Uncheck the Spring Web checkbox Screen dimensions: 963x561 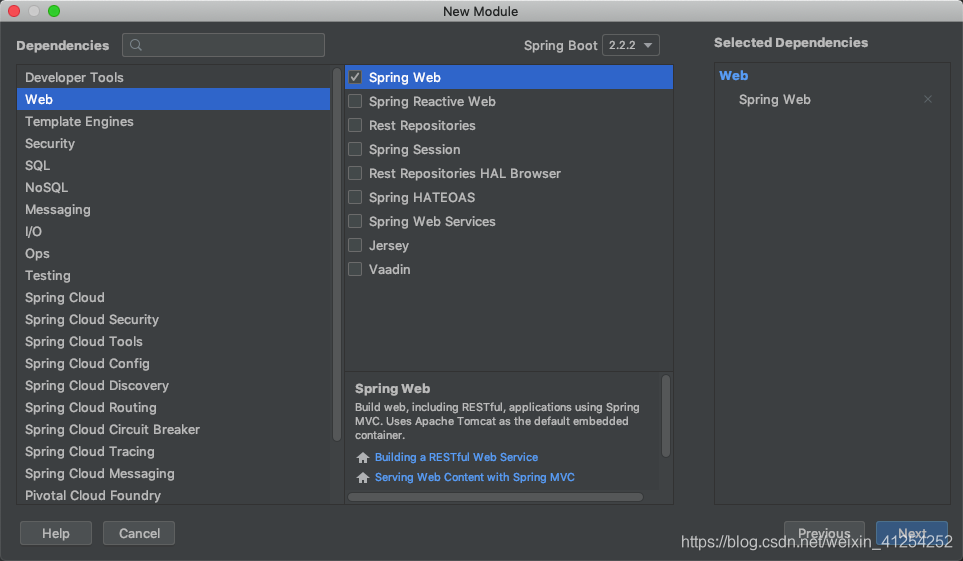tap(355, 77)
